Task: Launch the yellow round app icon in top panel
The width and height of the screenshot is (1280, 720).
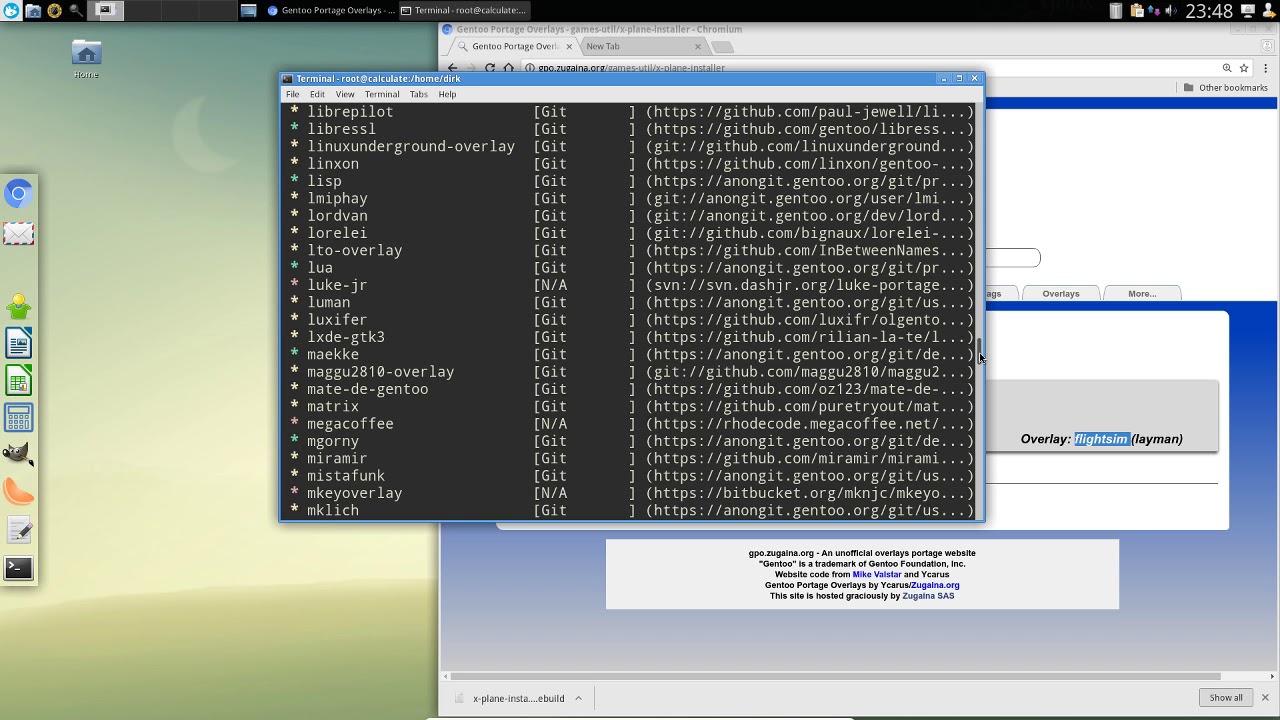Action: click(54, 11)
